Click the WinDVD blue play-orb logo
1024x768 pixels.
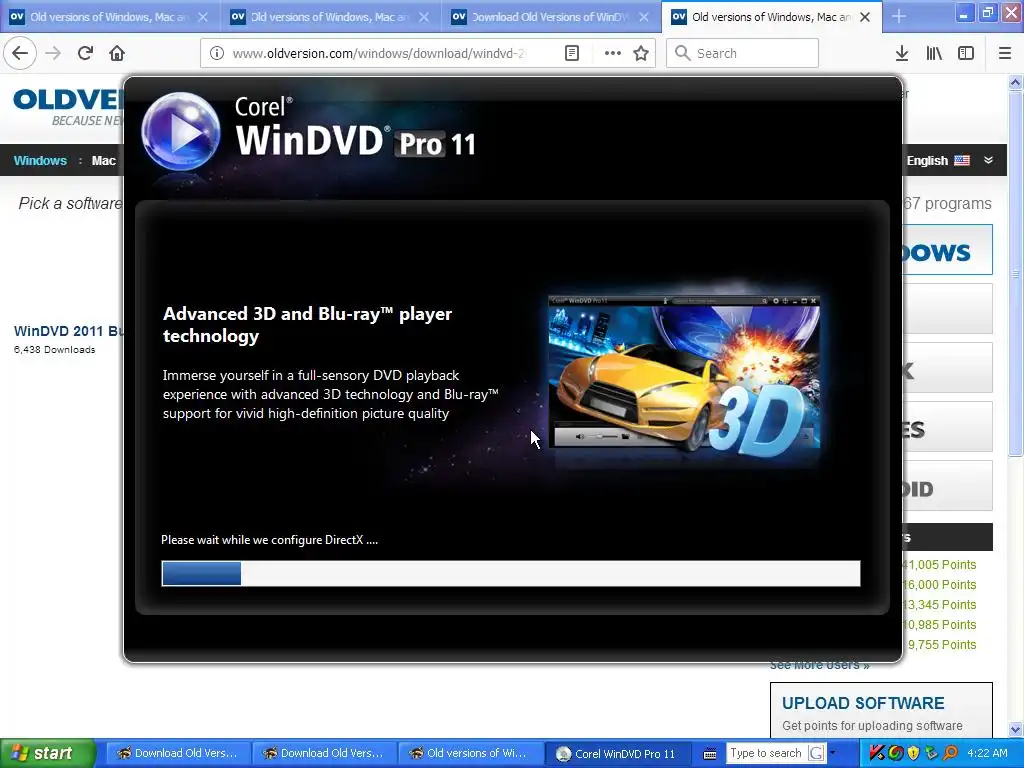[181, 130]
